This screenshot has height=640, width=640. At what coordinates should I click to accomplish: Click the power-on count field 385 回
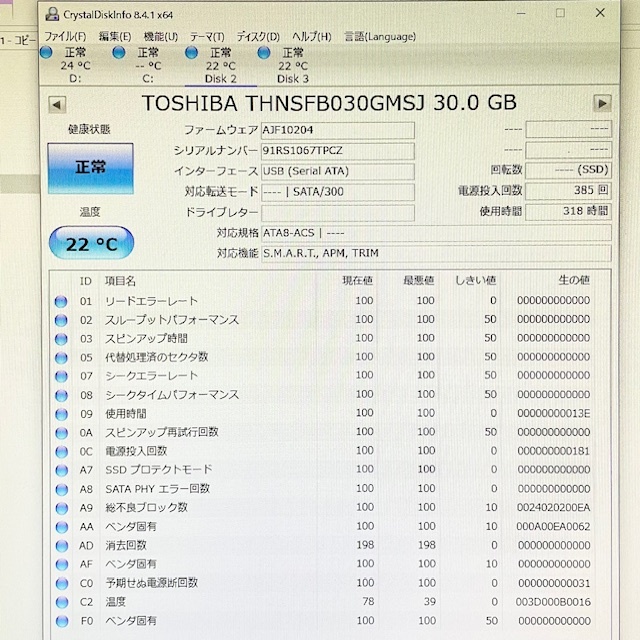568,190
